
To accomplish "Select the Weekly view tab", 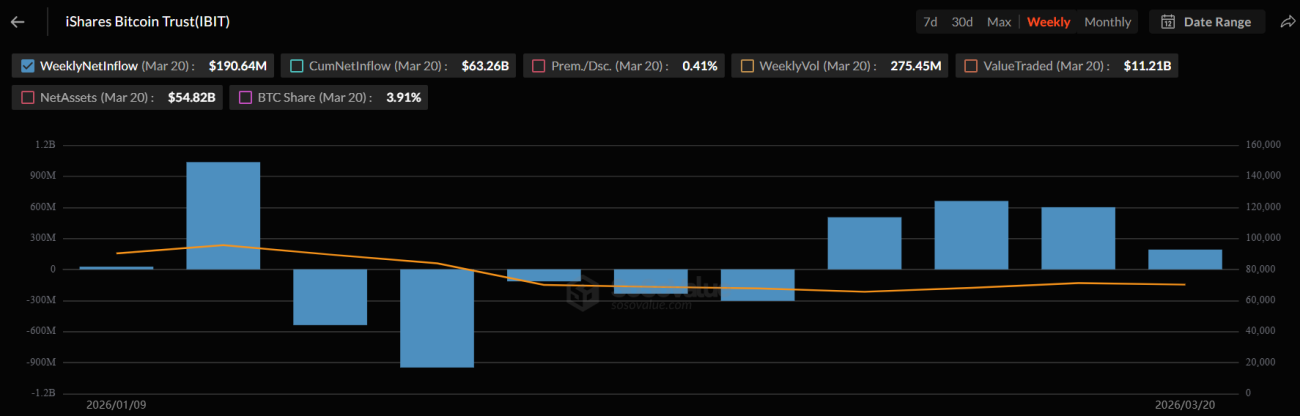I will tap(1048, 22).
